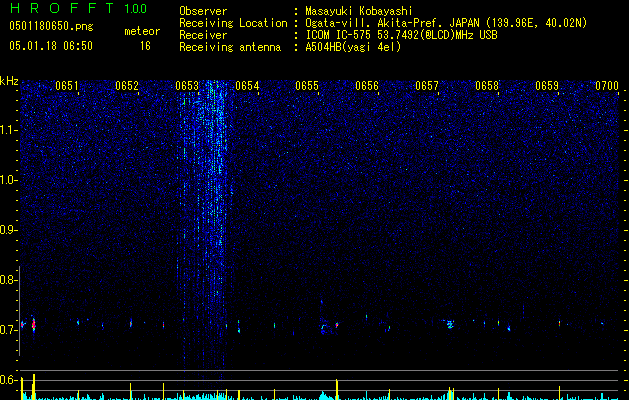This screenshot has height=400, width=629.
Task: Select the Ogata-vill. Akita-Pref. JAPAN location text
Action: click(446, 23)
